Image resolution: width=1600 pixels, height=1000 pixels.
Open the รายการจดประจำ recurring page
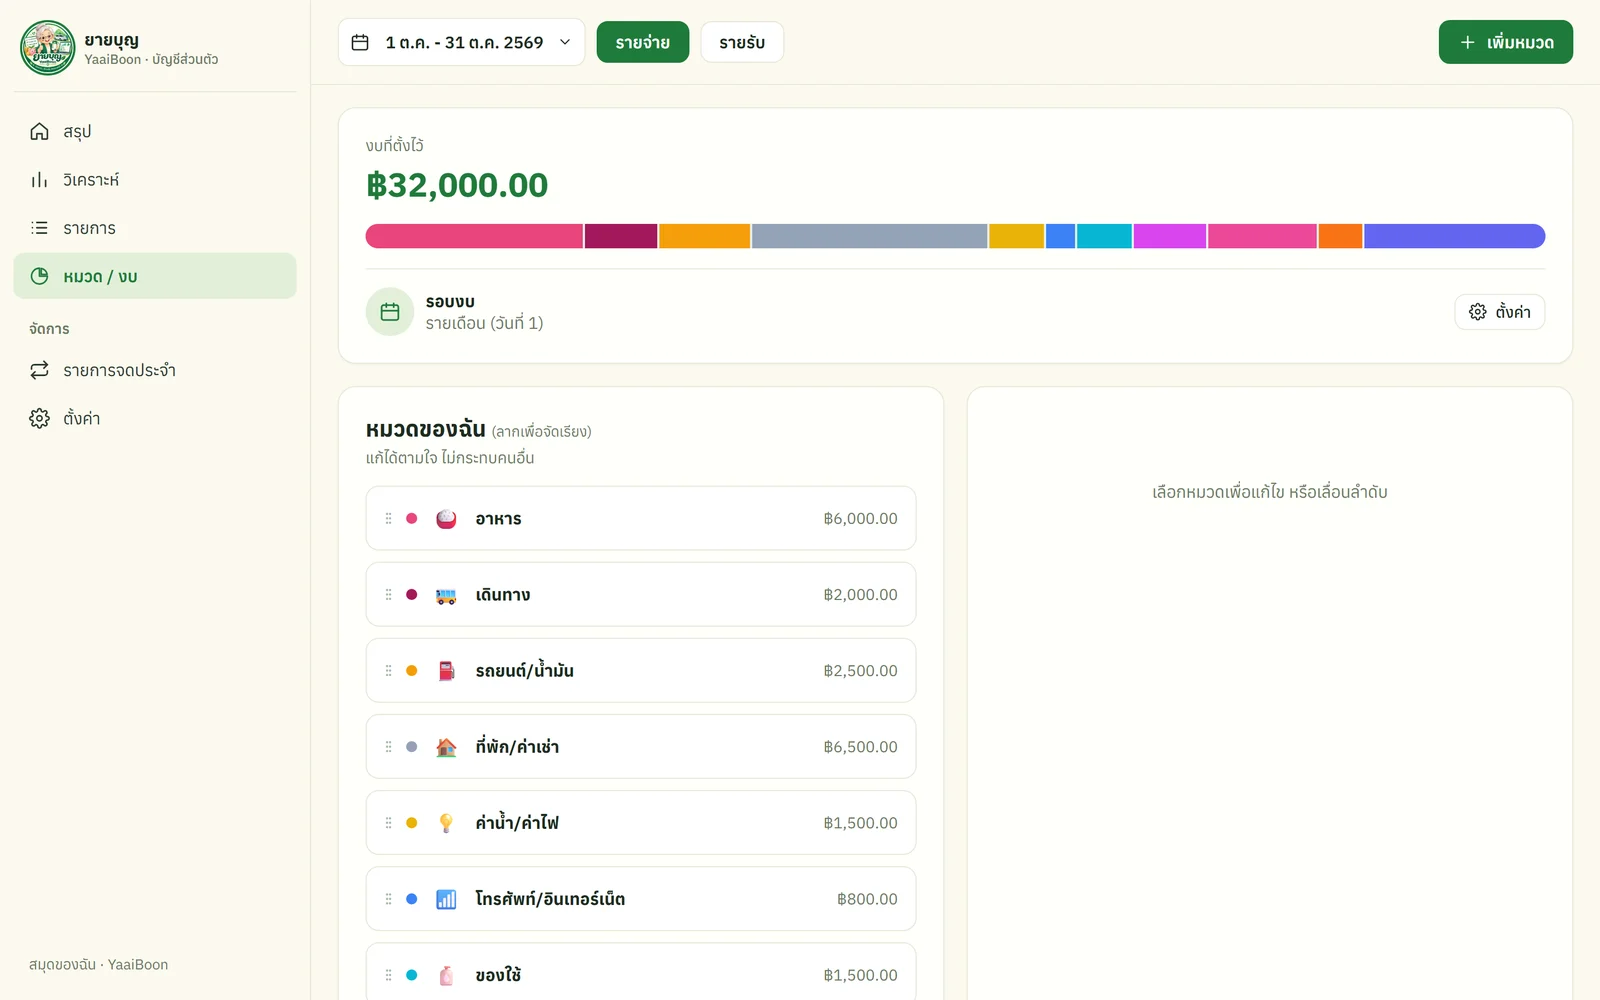click(155, 370)
